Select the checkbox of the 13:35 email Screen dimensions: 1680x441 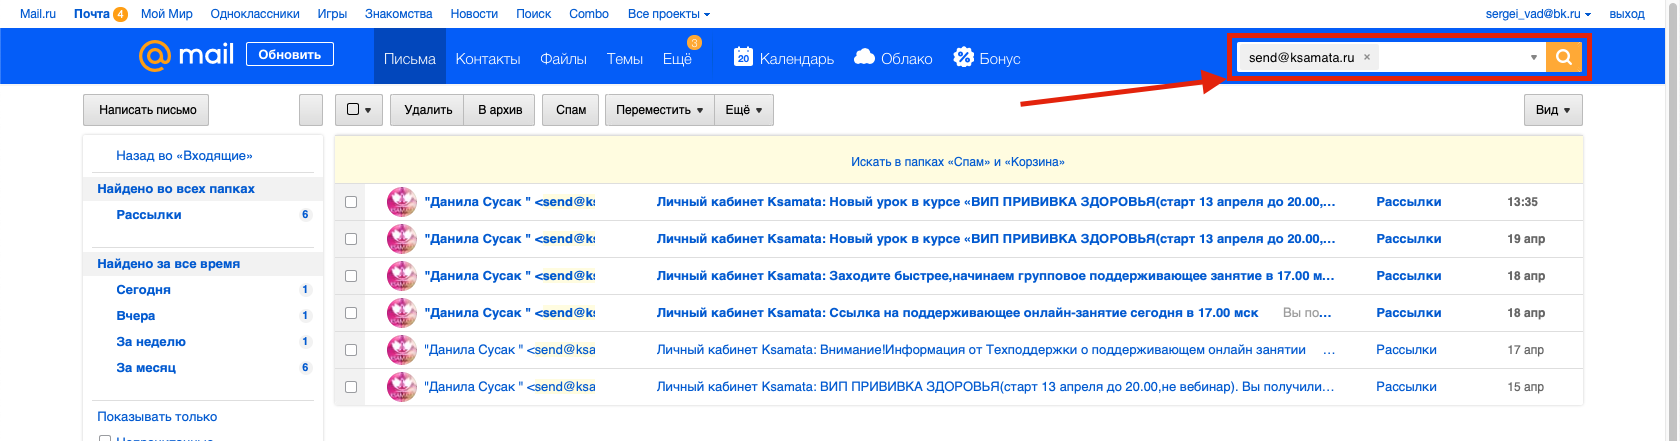351,202
